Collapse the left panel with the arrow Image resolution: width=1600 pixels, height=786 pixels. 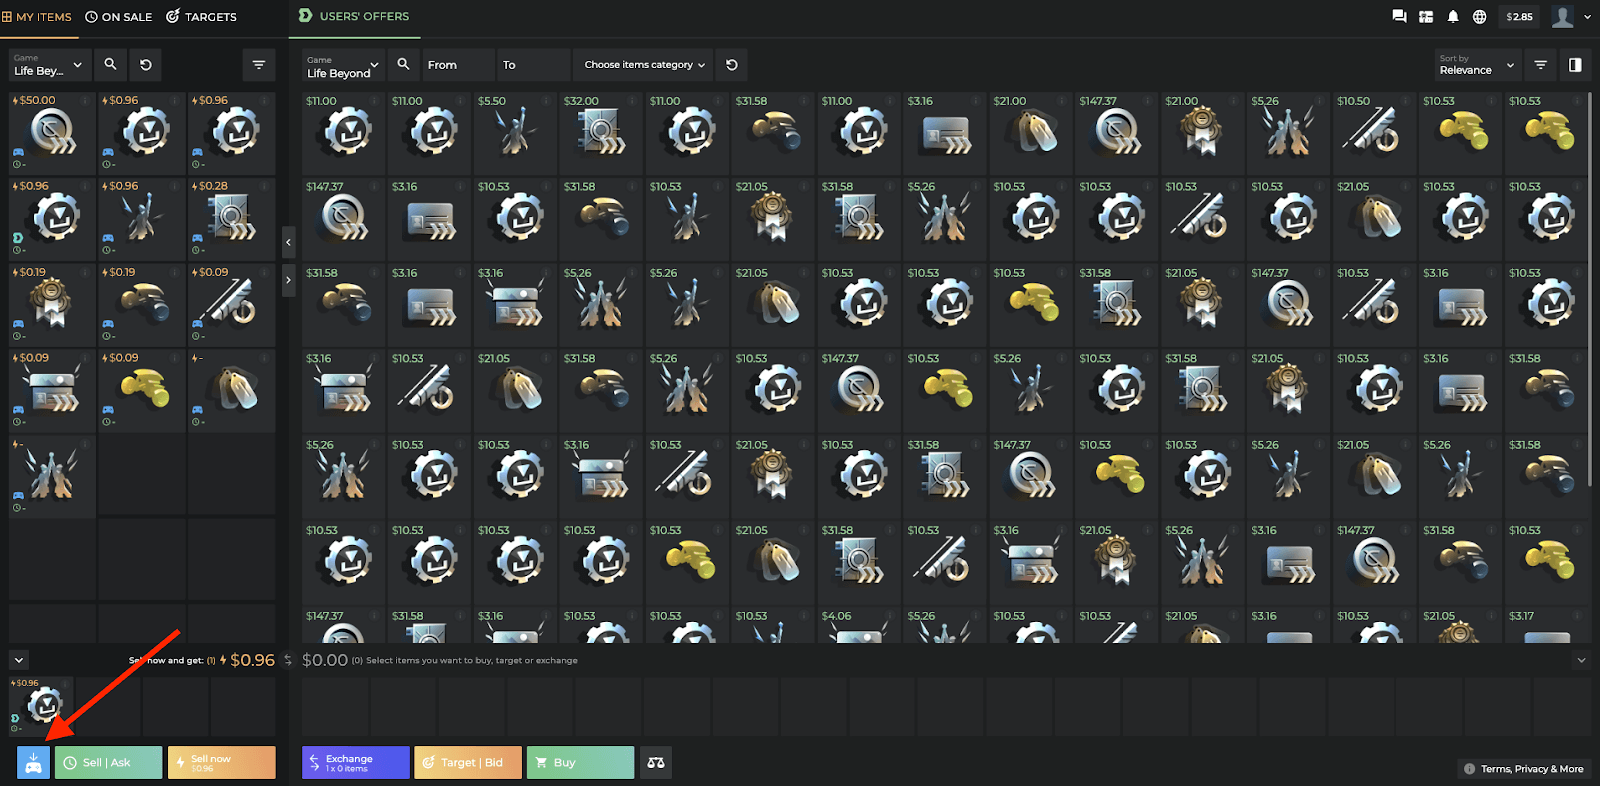(288, 242)
